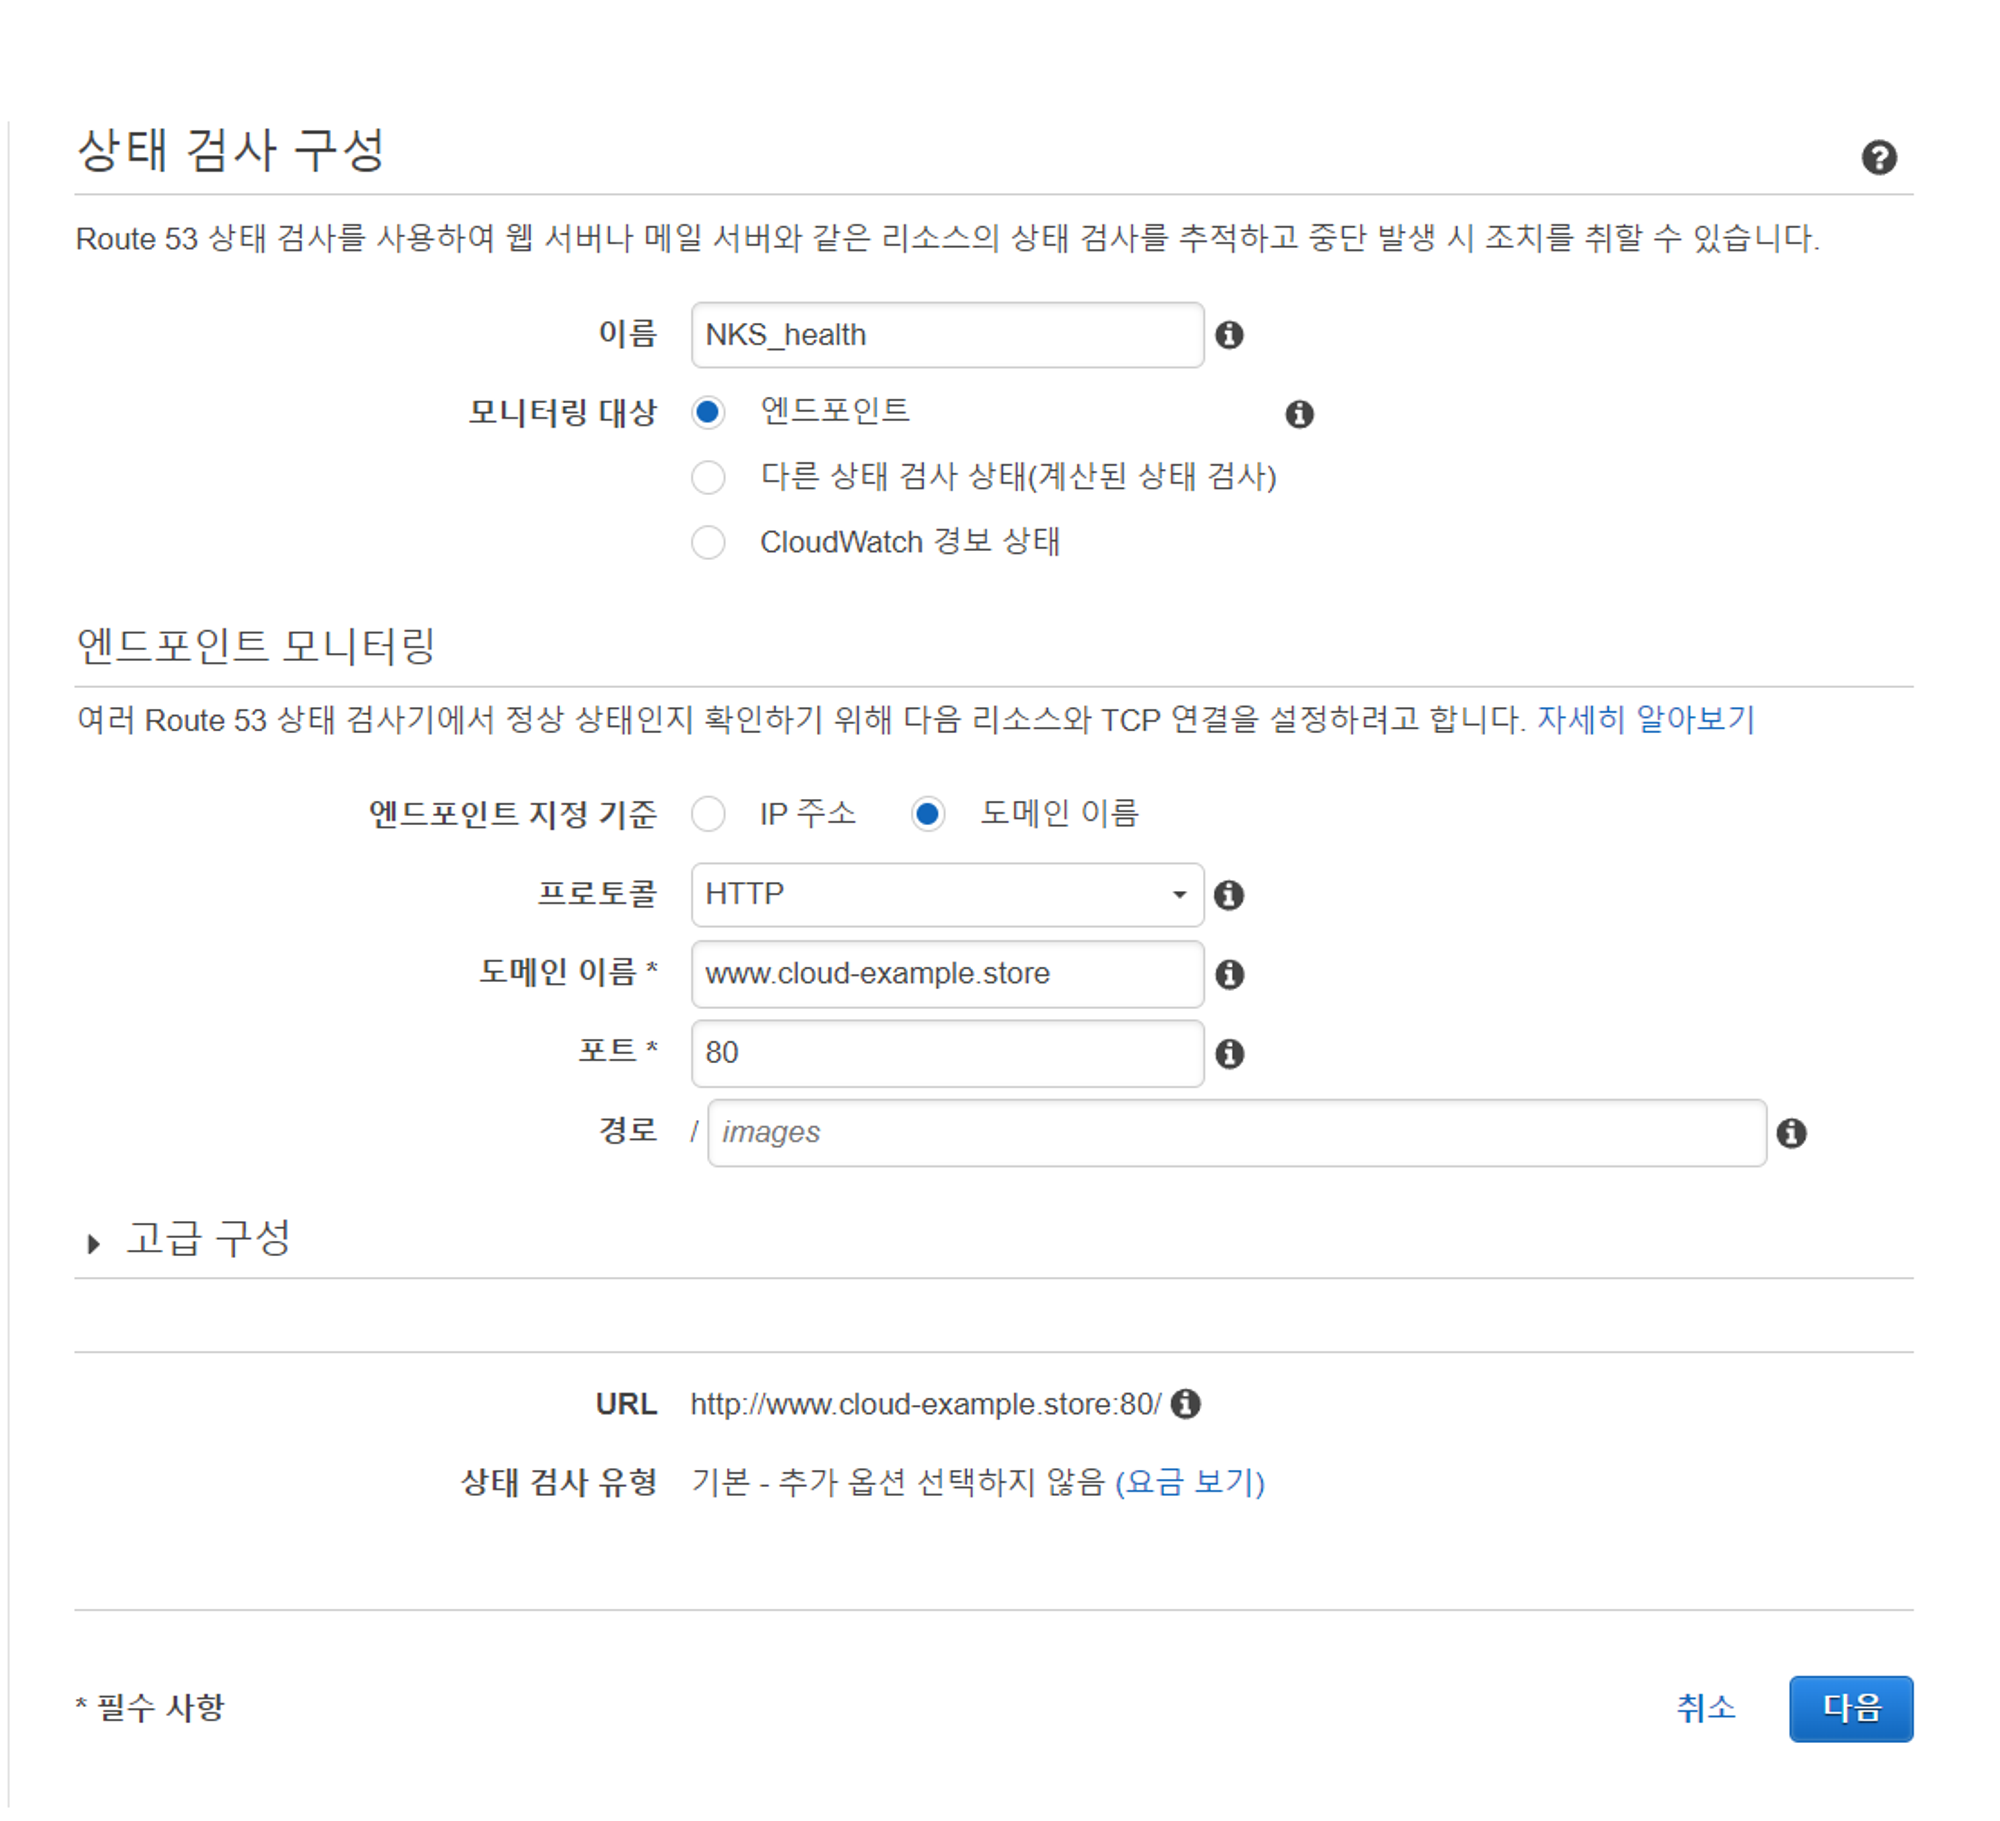The height and width of the screenshot is (1821, 2000).
Task: Click info icon next to port field
Action: 1229,1053
